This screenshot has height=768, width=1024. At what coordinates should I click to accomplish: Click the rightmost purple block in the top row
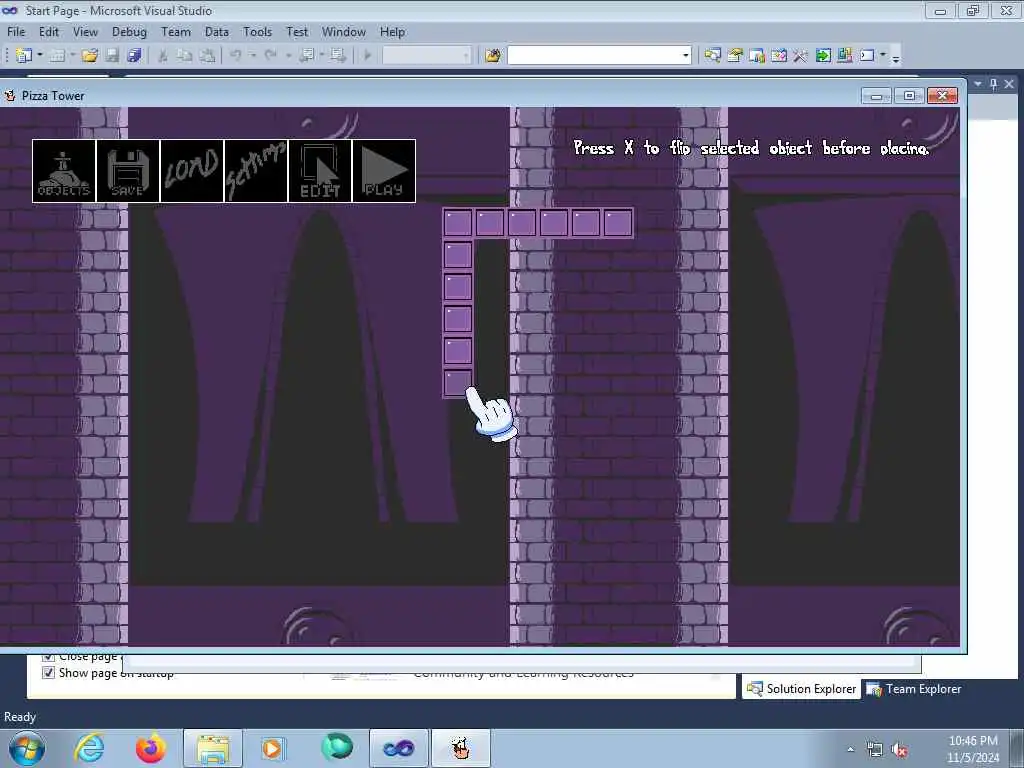point(618,223)
